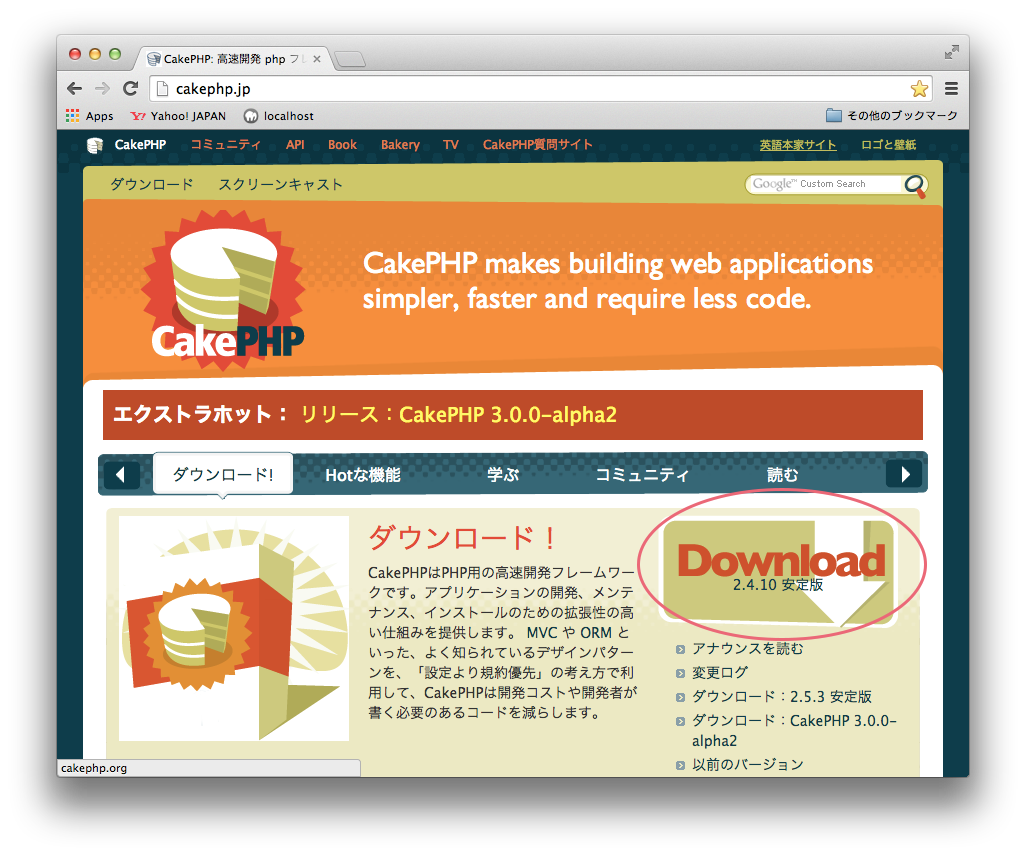
Task: Open the コミュニティ top nav link
Action: click(x=225, y=145)
